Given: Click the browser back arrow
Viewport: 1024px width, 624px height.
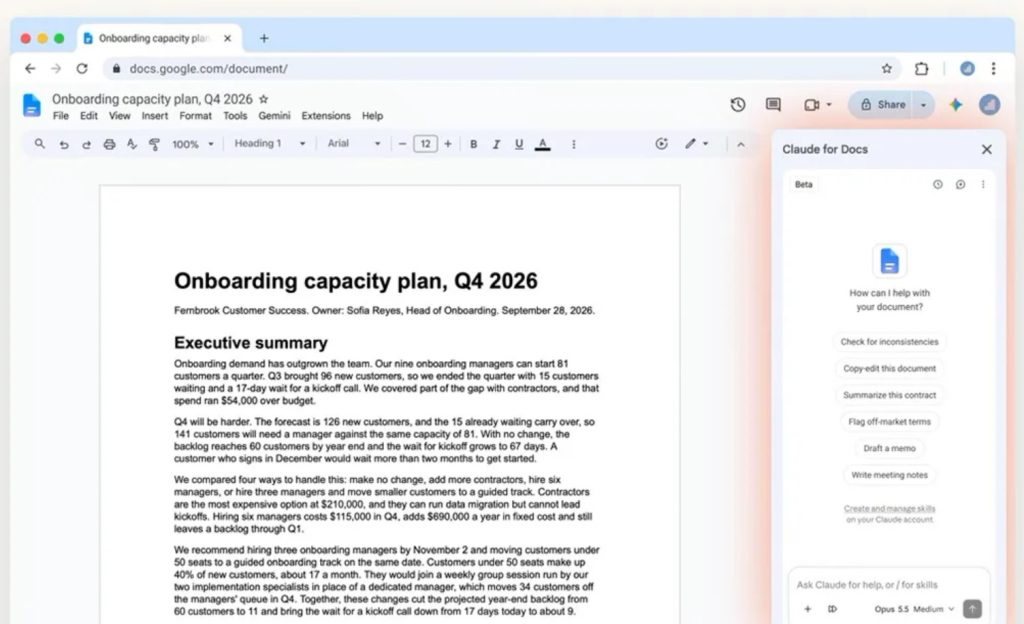Looking at the screenshot, I should 30,69.
